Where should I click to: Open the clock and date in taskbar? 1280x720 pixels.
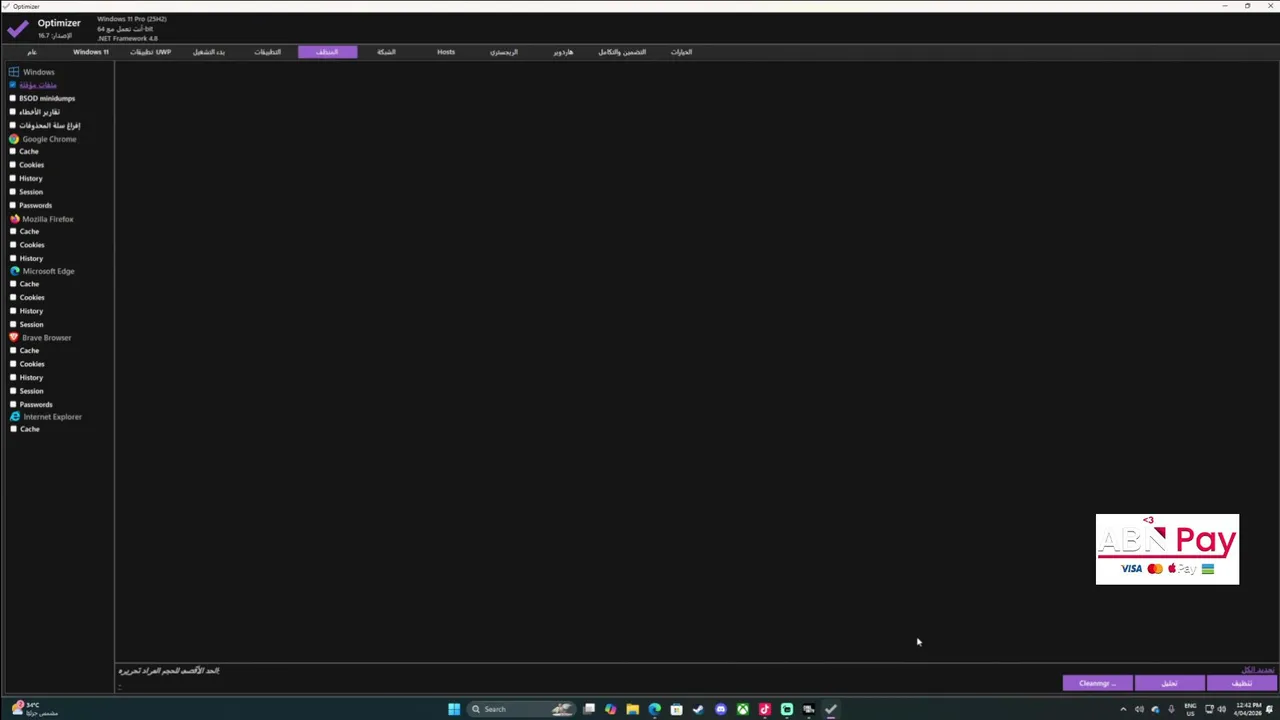tap(1249, 709)
